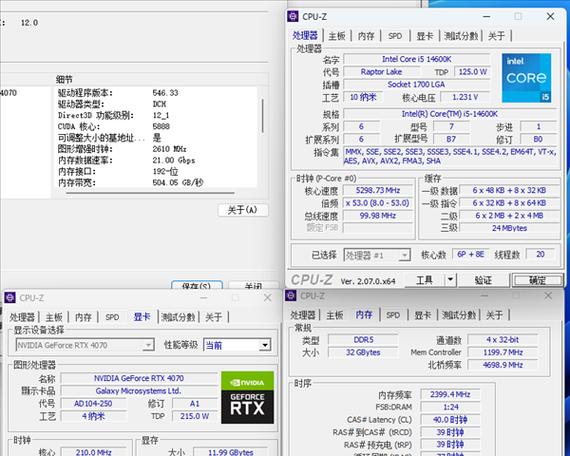This screenshot has height=456, width=570.
Task: Click the CAS# Latency 40.0 时钟 value
Action: [x=450, y=420]
